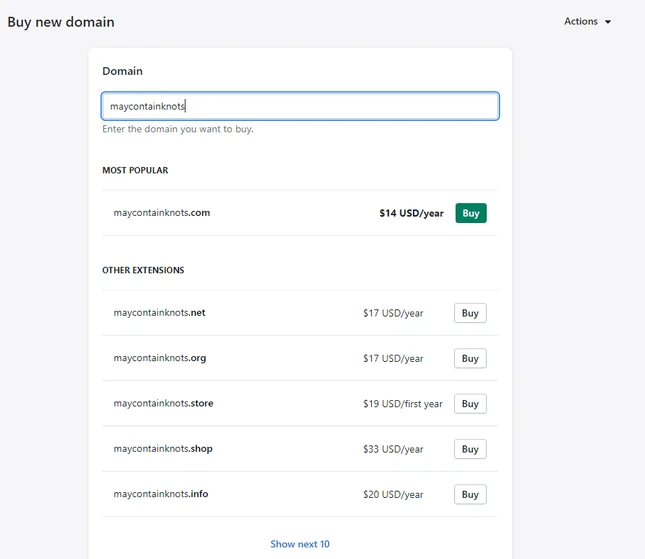Select the maycontainknots.org domain name
The height and width of the screenshot is (559, 645).
(160, 358)
